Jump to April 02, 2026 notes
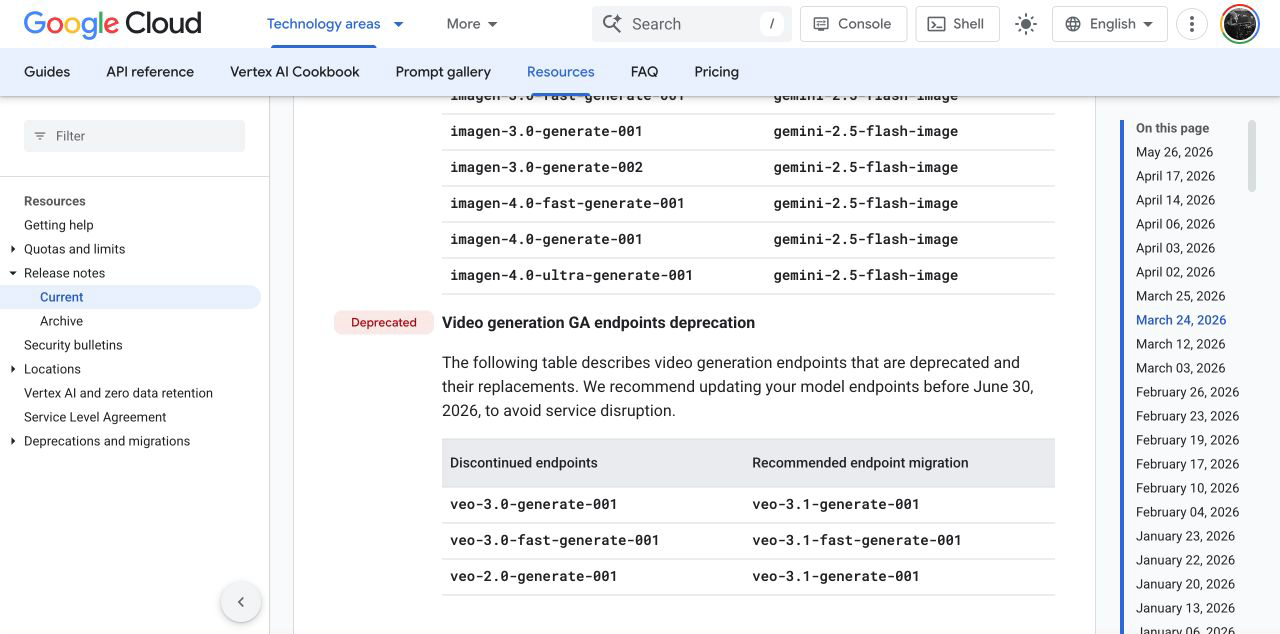Image resolution: width=1280 pixels, height=634 pixels. coord(1176,272)
